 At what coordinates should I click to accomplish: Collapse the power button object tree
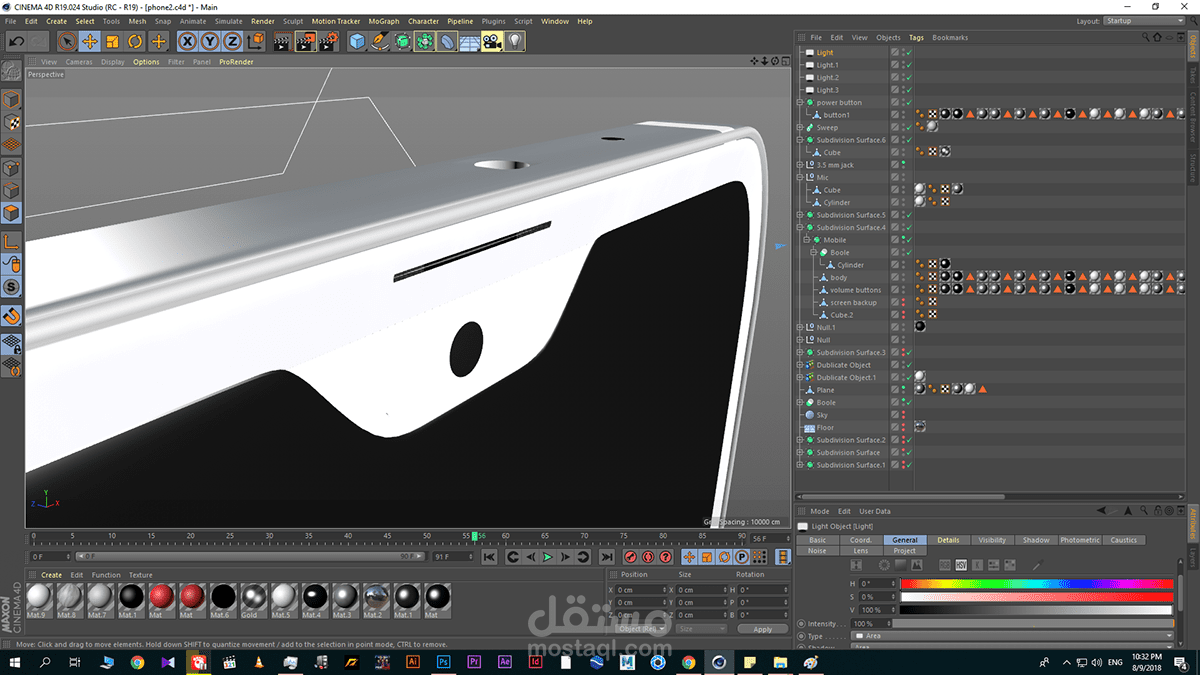pyautogui.click(x=800, y=103)
